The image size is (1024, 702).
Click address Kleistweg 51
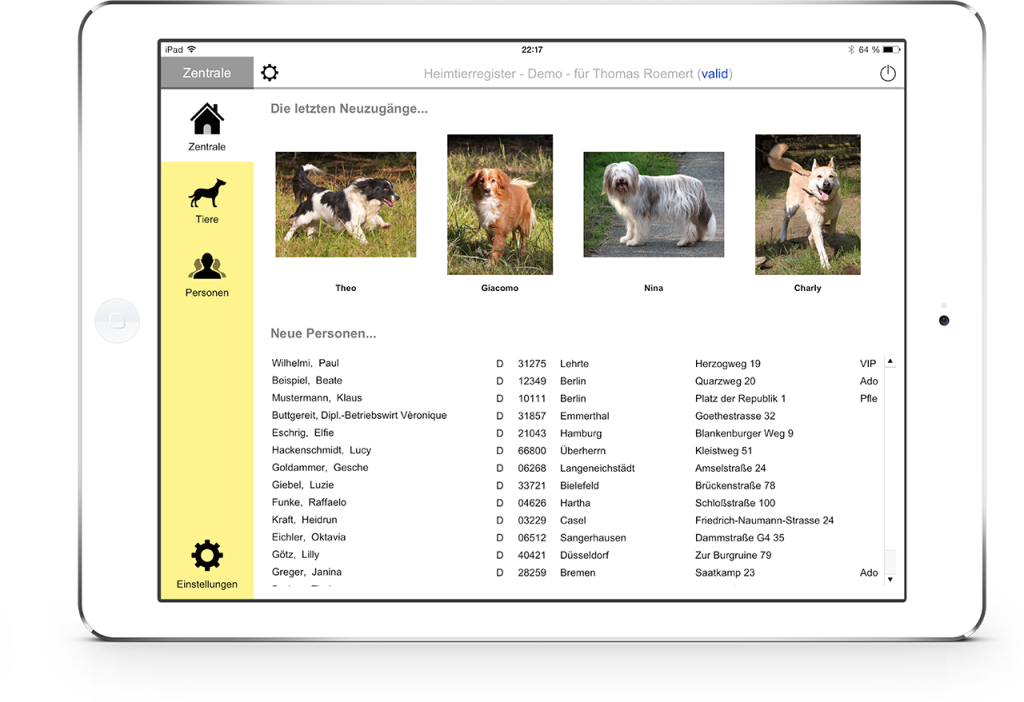pyautogui.click(x=724, y=451)
